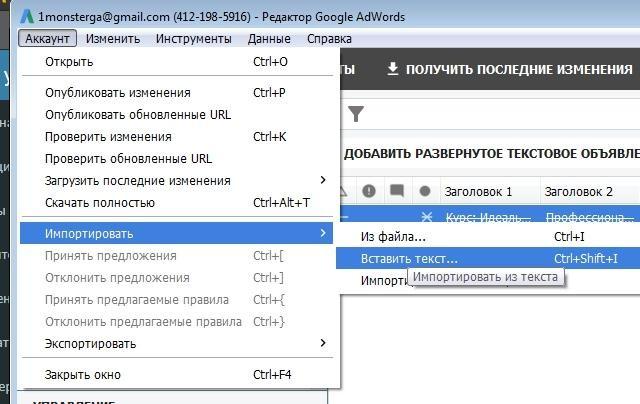Expand Загрузить последние изменения submenu

(x=177, y=180)
